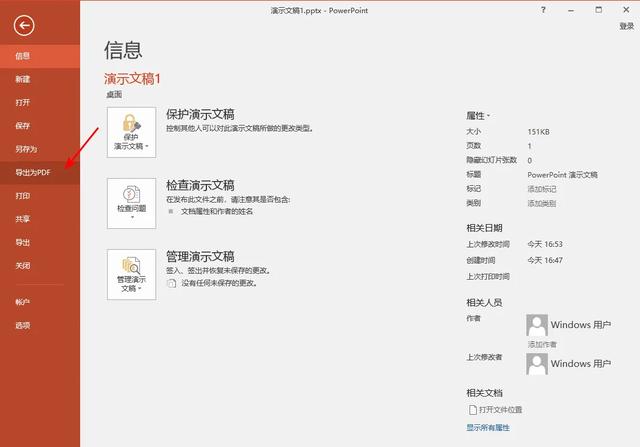Select the 导出 (Export) menu item
The width and height of the screenshot is (640, 447).
[40, 242]
